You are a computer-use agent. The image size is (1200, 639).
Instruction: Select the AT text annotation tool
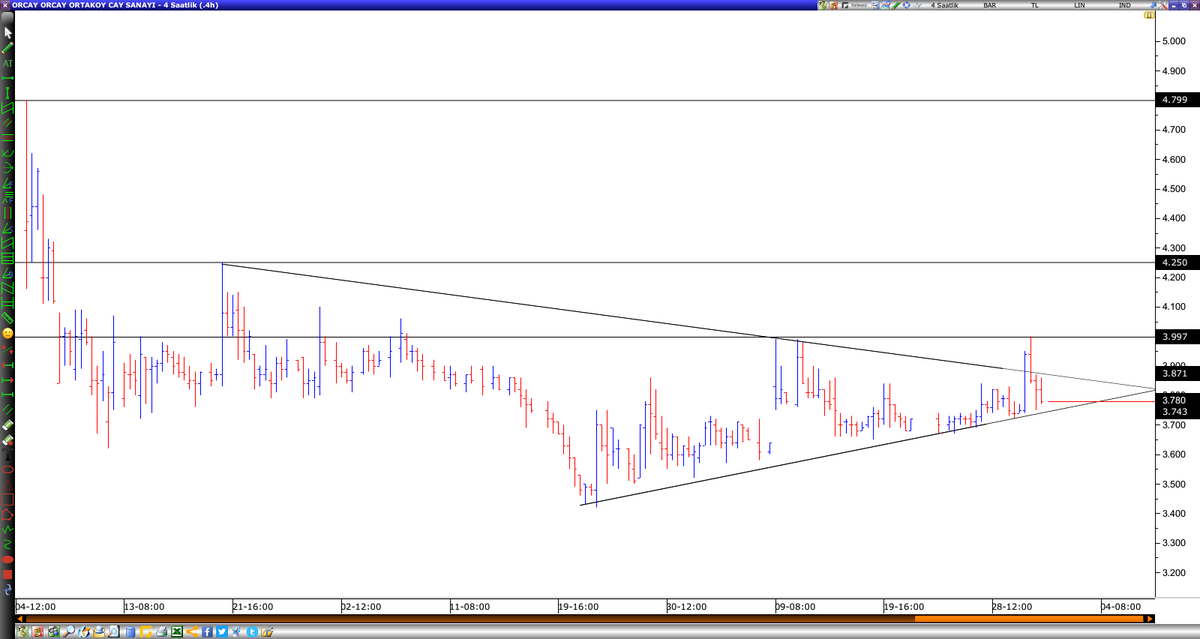(x=7, y=63)
